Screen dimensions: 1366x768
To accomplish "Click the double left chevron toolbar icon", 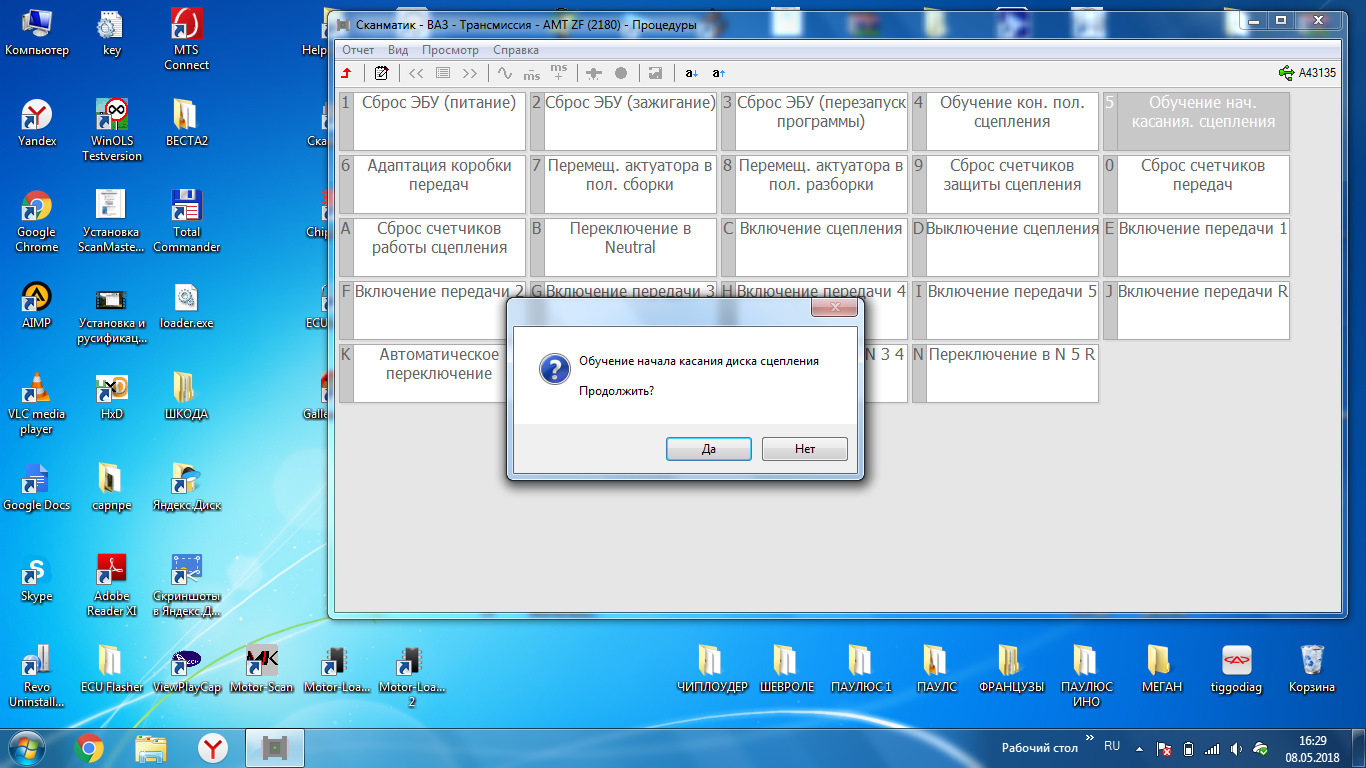I will click(x=417, y=73).
